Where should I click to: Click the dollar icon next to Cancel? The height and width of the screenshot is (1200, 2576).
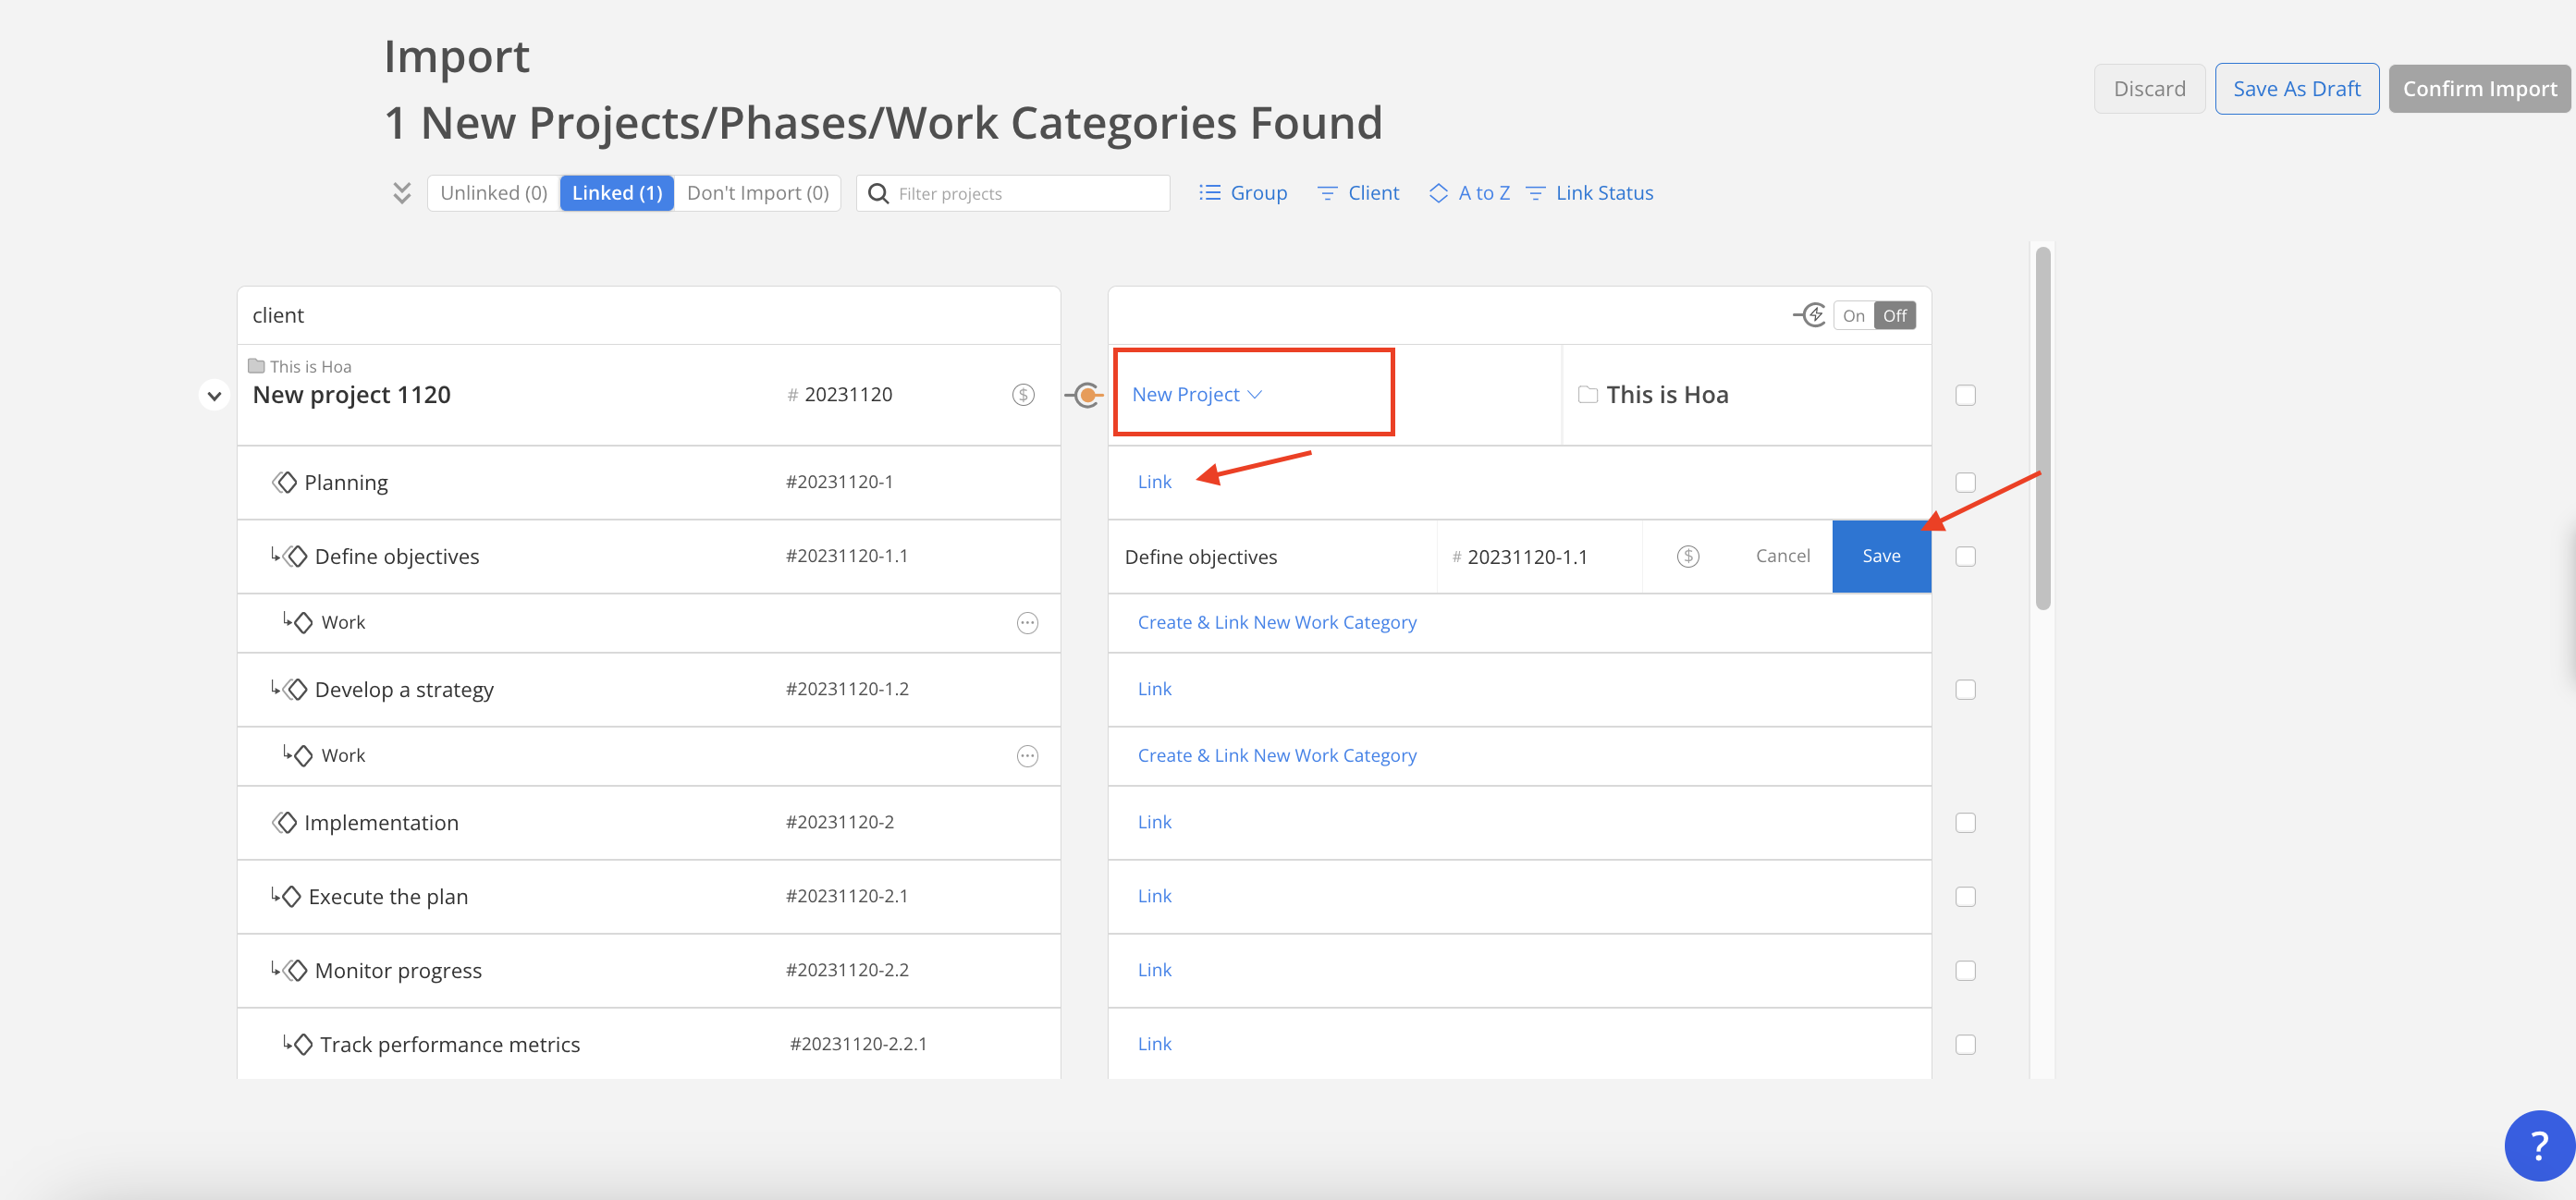pyautogui.click(x=1687, y=556)
